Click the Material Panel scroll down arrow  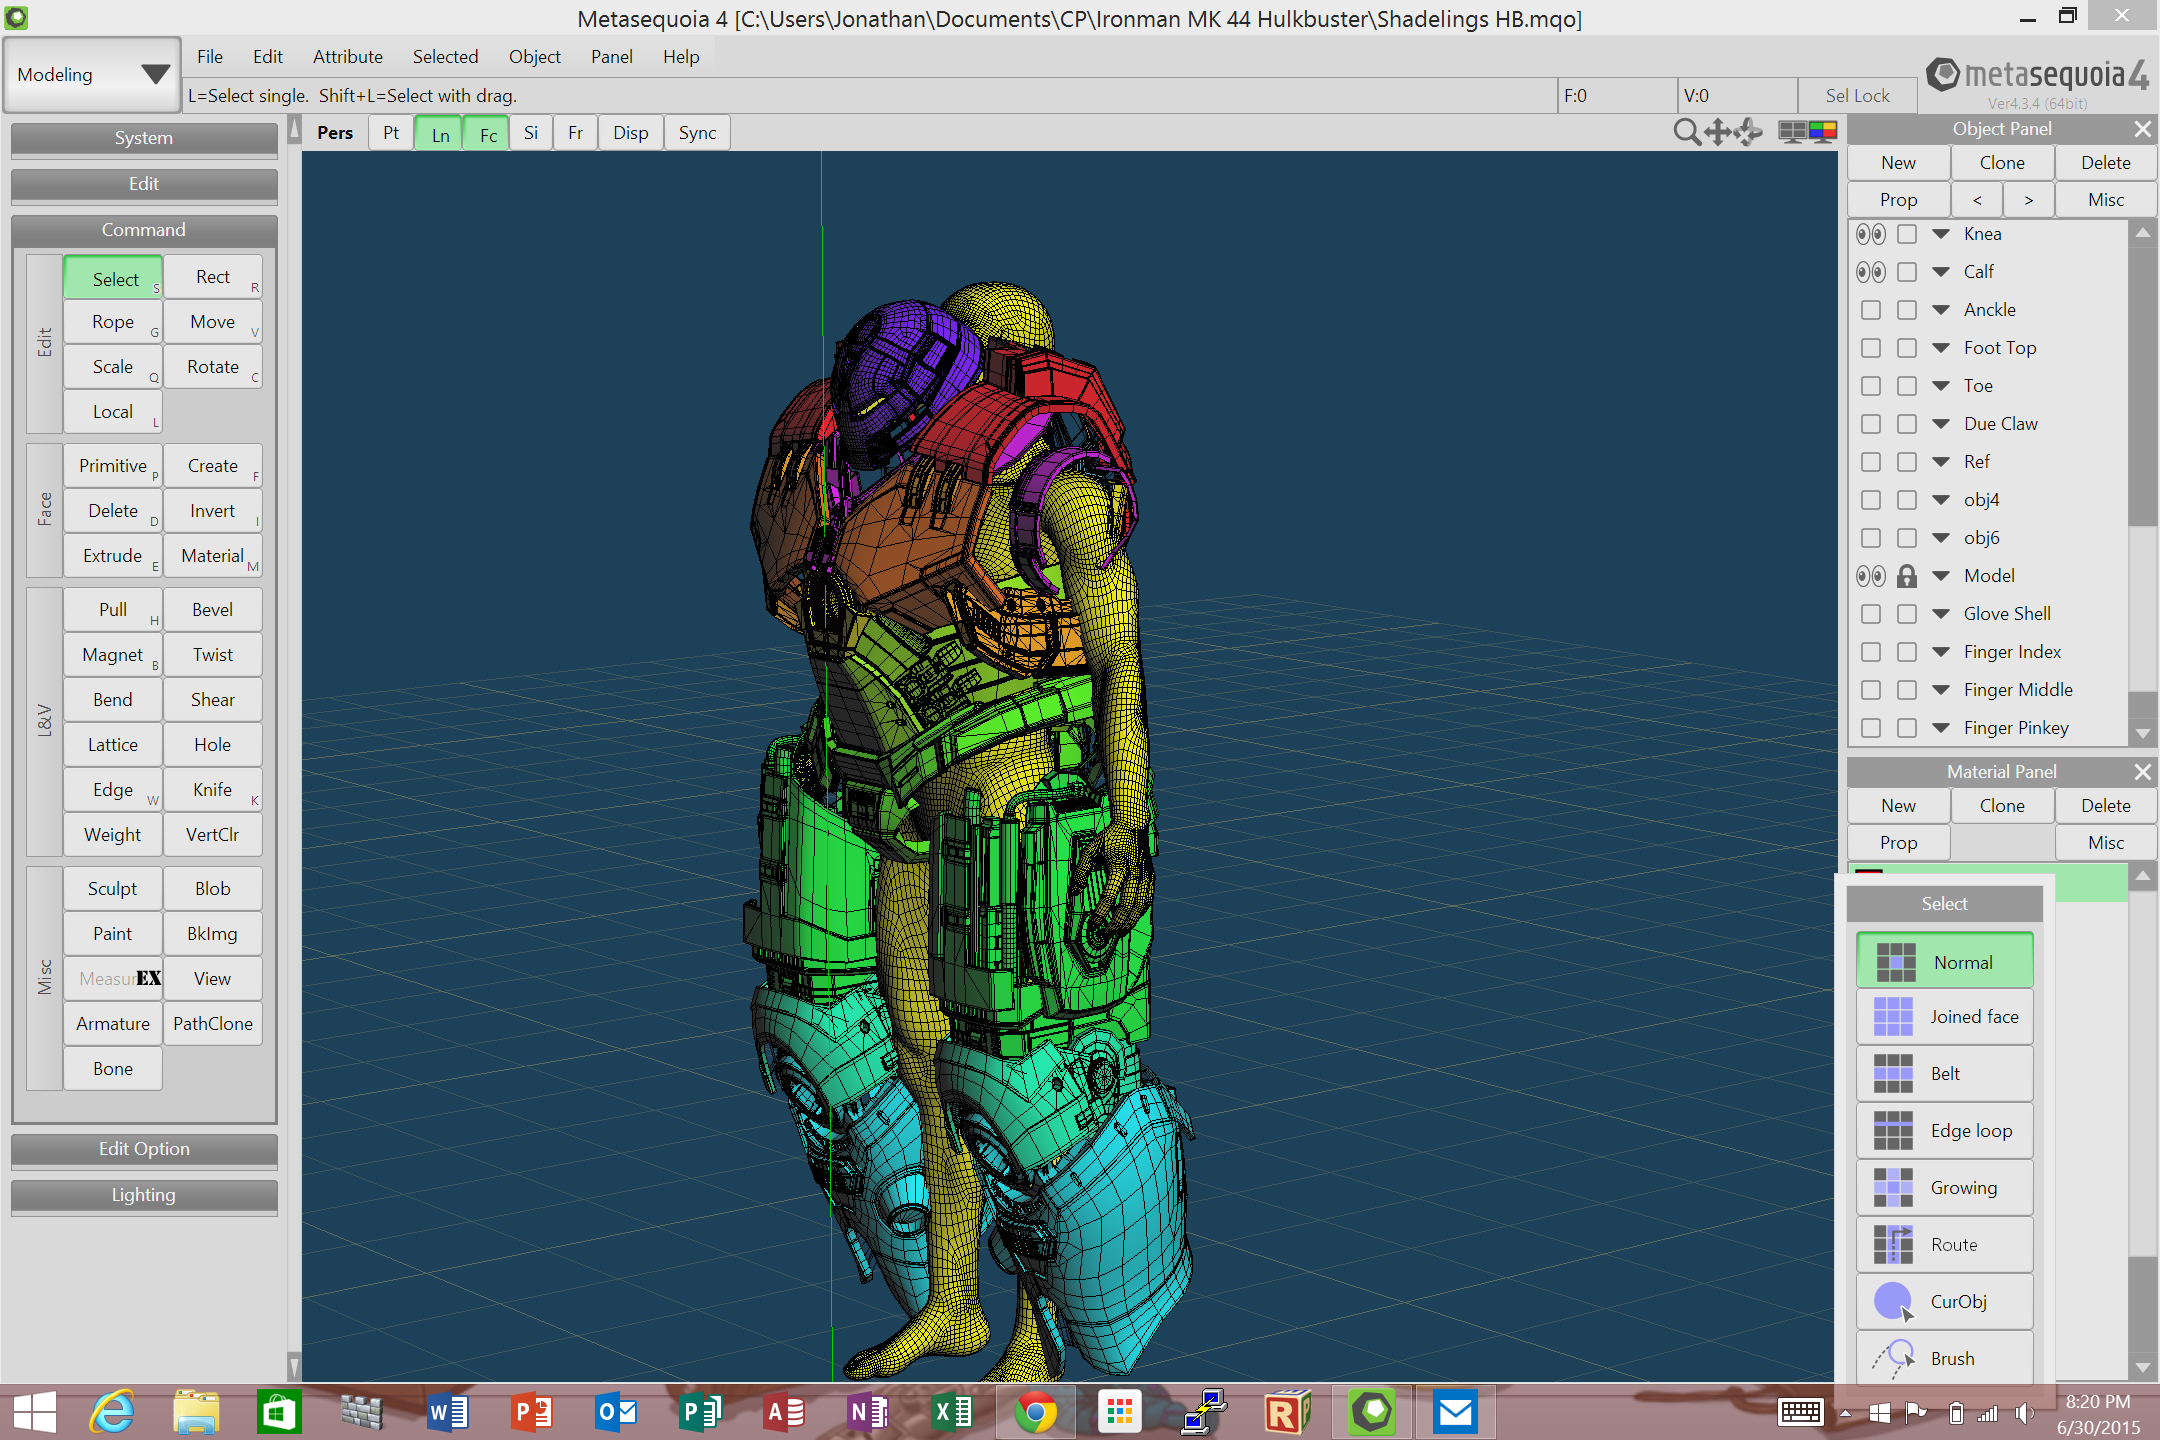(2142, 1367)
